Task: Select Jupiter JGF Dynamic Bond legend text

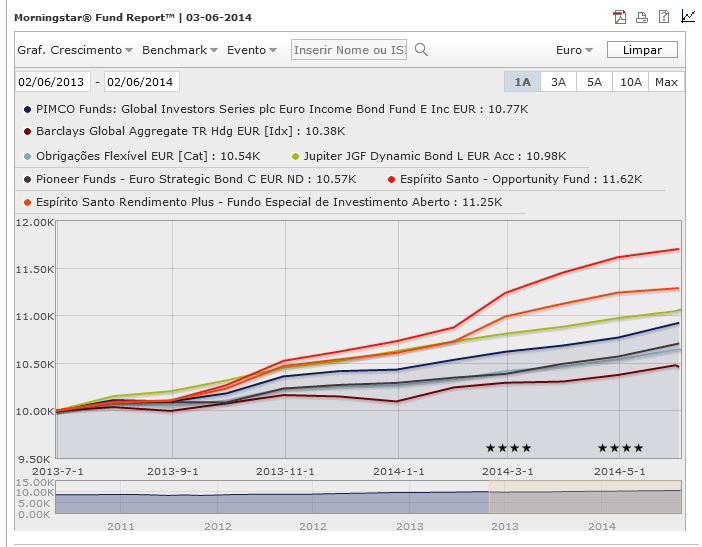Action: [435, 156]
